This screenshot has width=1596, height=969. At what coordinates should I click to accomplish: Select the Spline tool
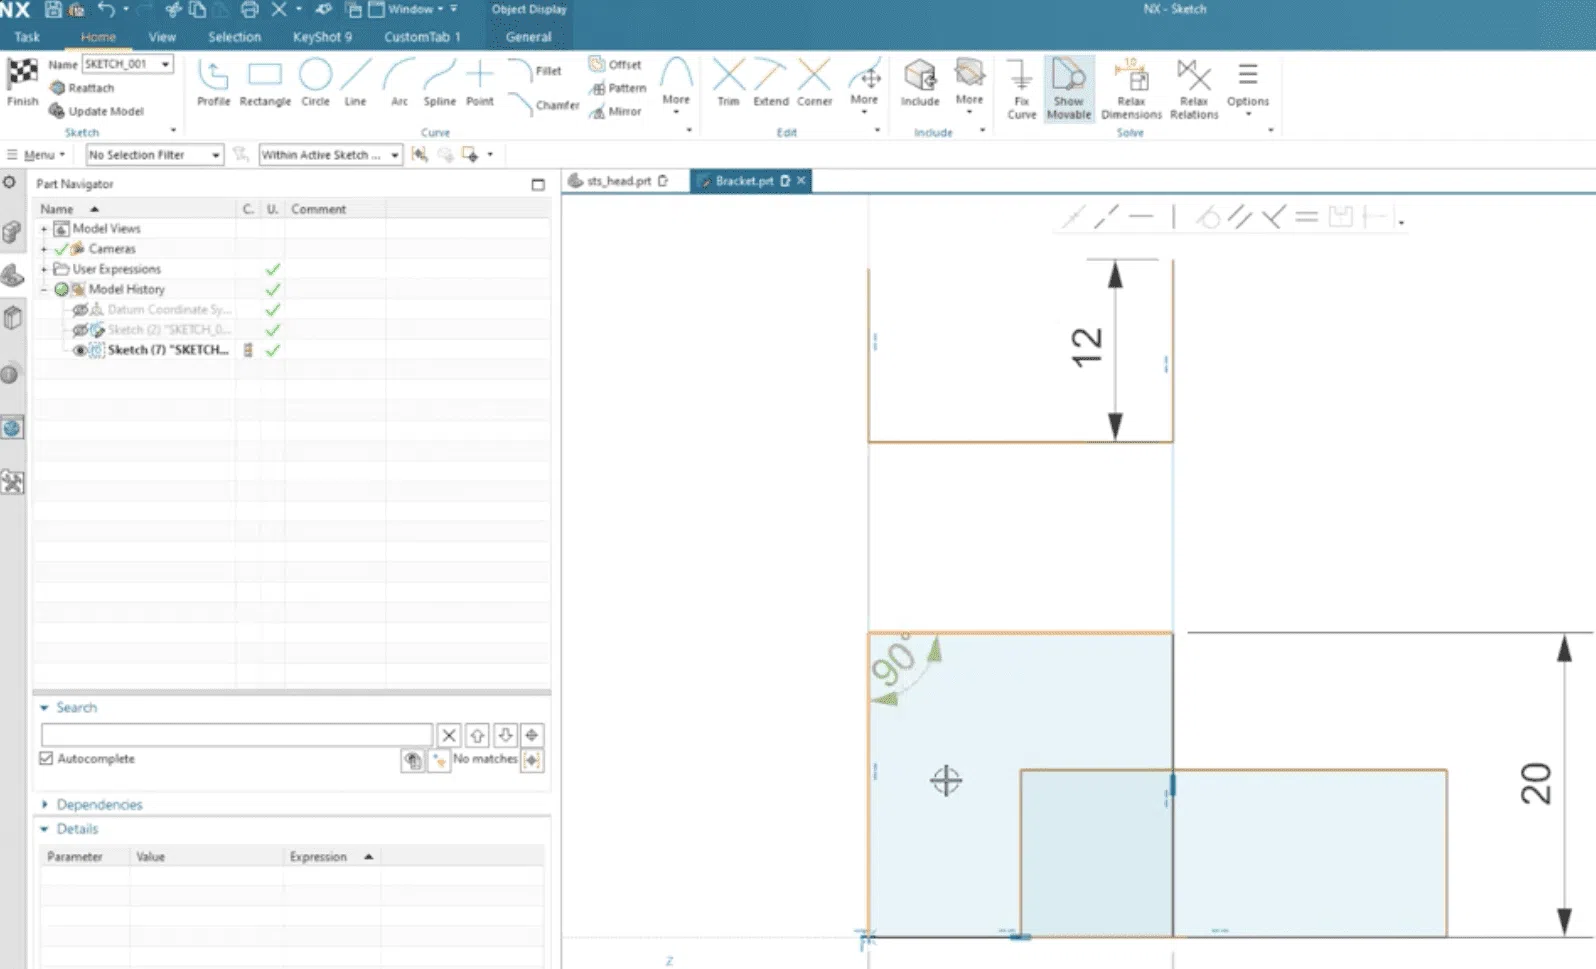[439, 82]
